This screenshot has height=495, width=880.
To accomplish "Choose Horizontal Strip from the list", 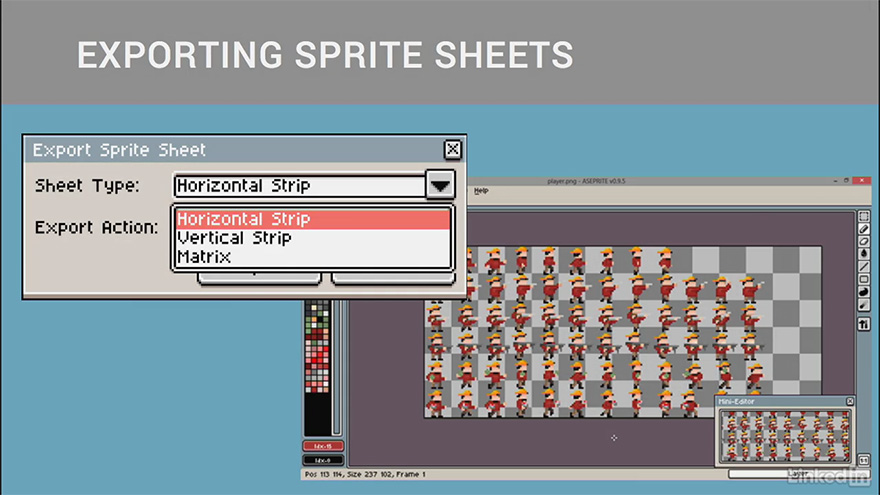I will 313,219.
